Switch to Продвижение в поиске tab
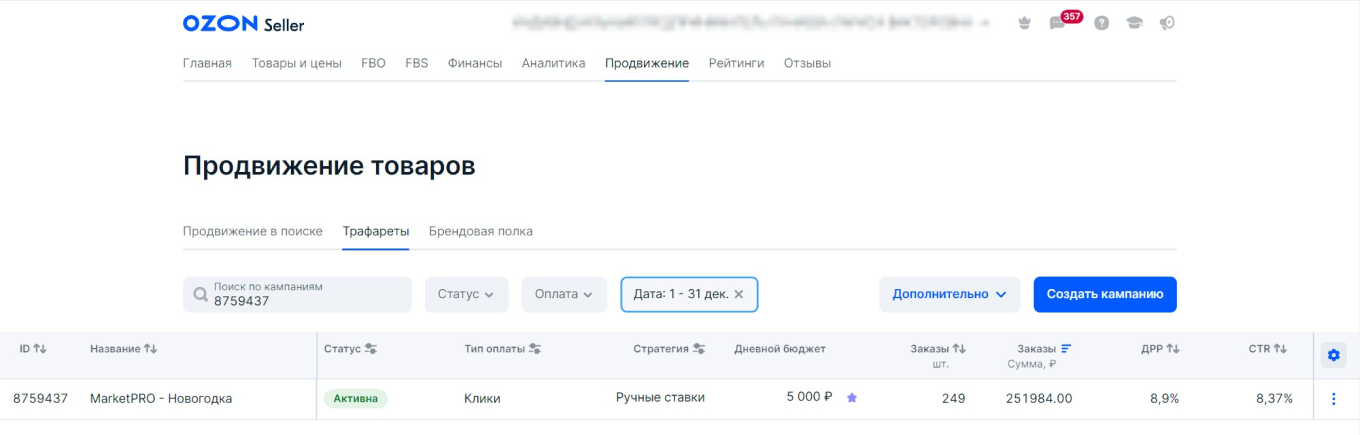Screen dimensions: 1360x435 tap(253, 231)
